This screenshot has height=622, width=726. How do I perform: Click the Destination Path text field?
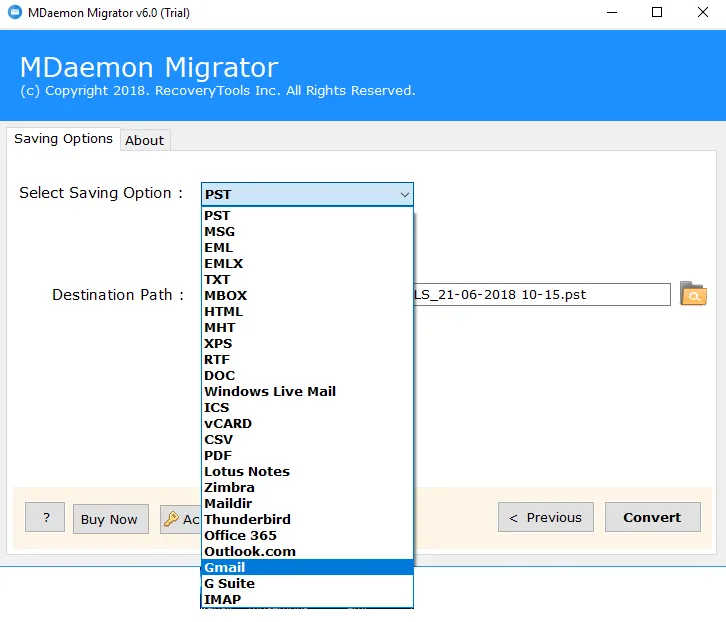540,294
